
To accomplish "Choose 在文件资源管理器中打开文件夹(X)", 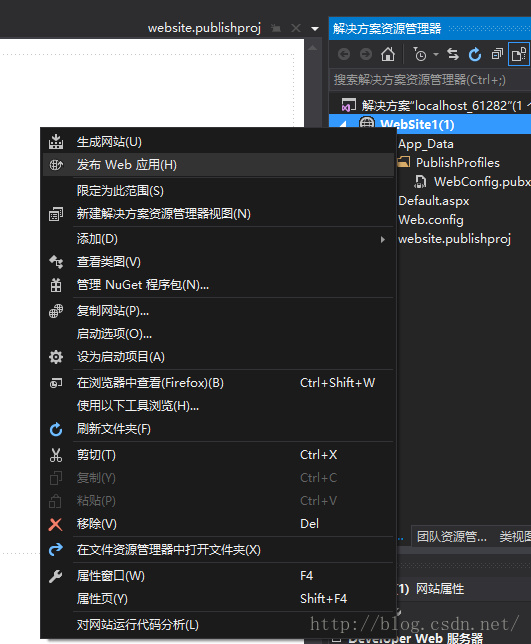I will point(218,550).
